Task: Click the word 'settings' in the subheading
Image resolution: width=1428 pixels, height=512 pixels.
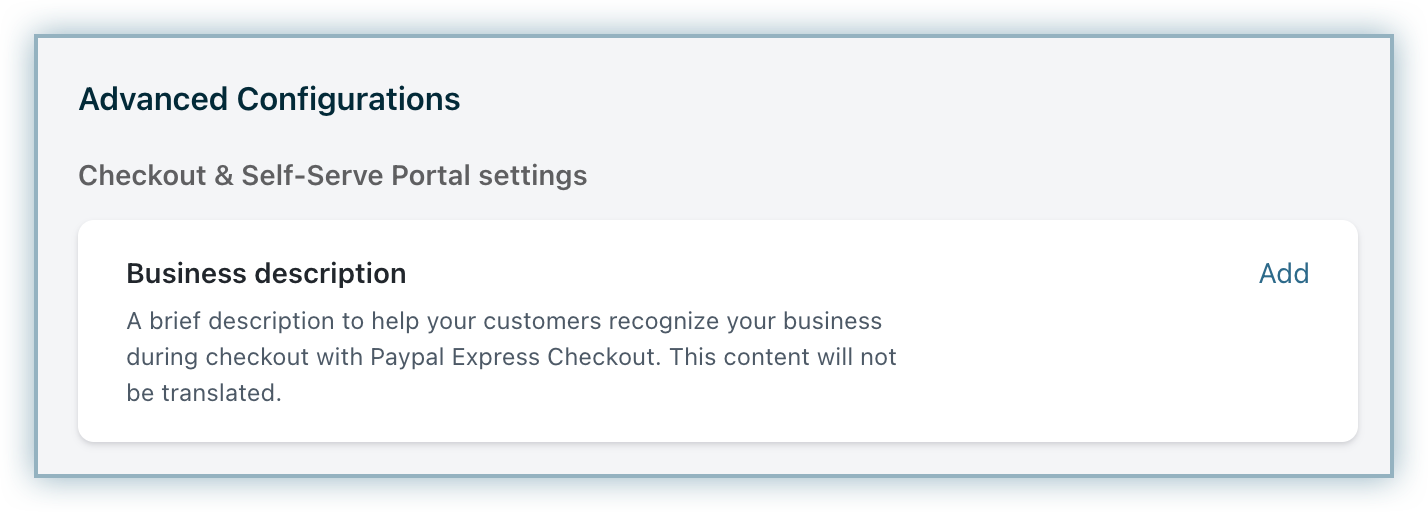Action: (532, 176)
